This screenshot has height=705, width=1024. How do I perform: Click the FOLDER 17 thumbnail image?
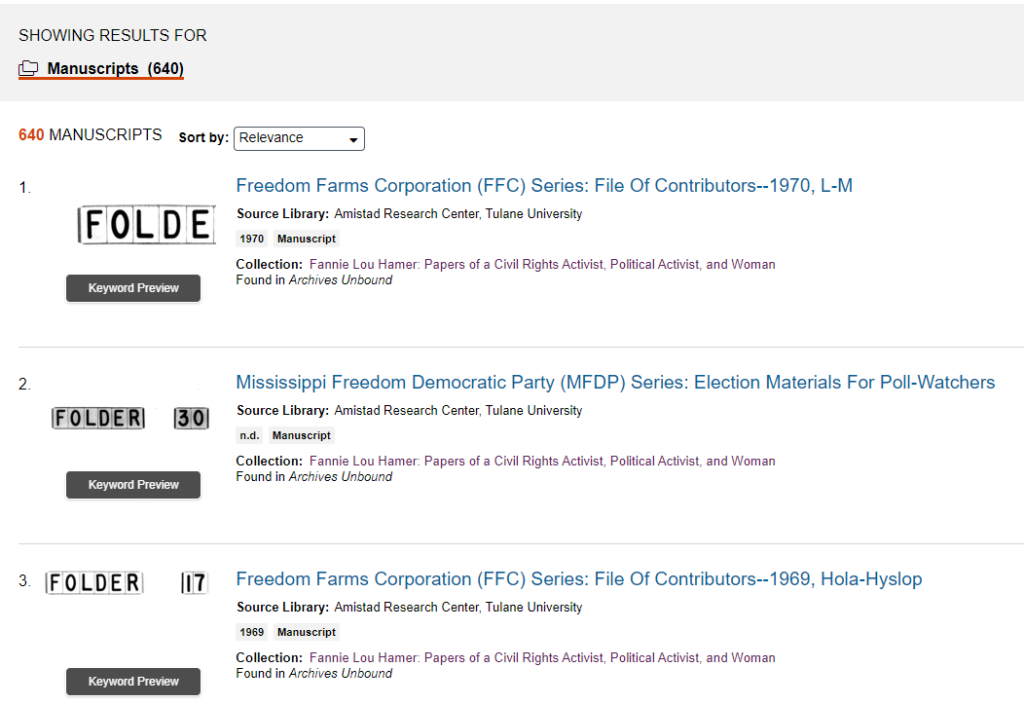126,583
